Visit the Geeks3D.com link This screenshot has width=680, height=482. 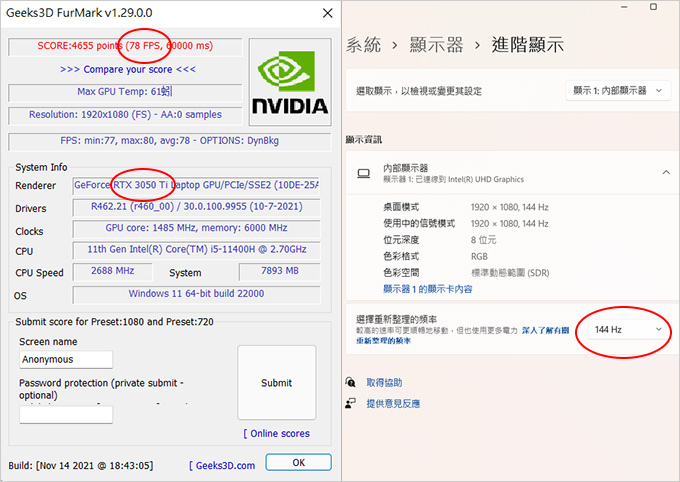(x=222, y=466)
